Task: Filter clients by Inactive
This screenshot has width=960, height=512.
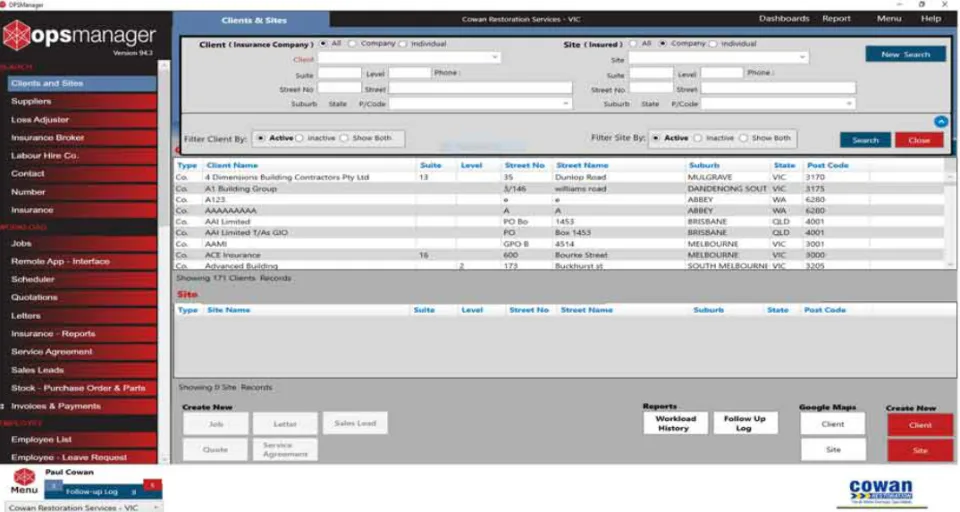Action: coord(299,138)
